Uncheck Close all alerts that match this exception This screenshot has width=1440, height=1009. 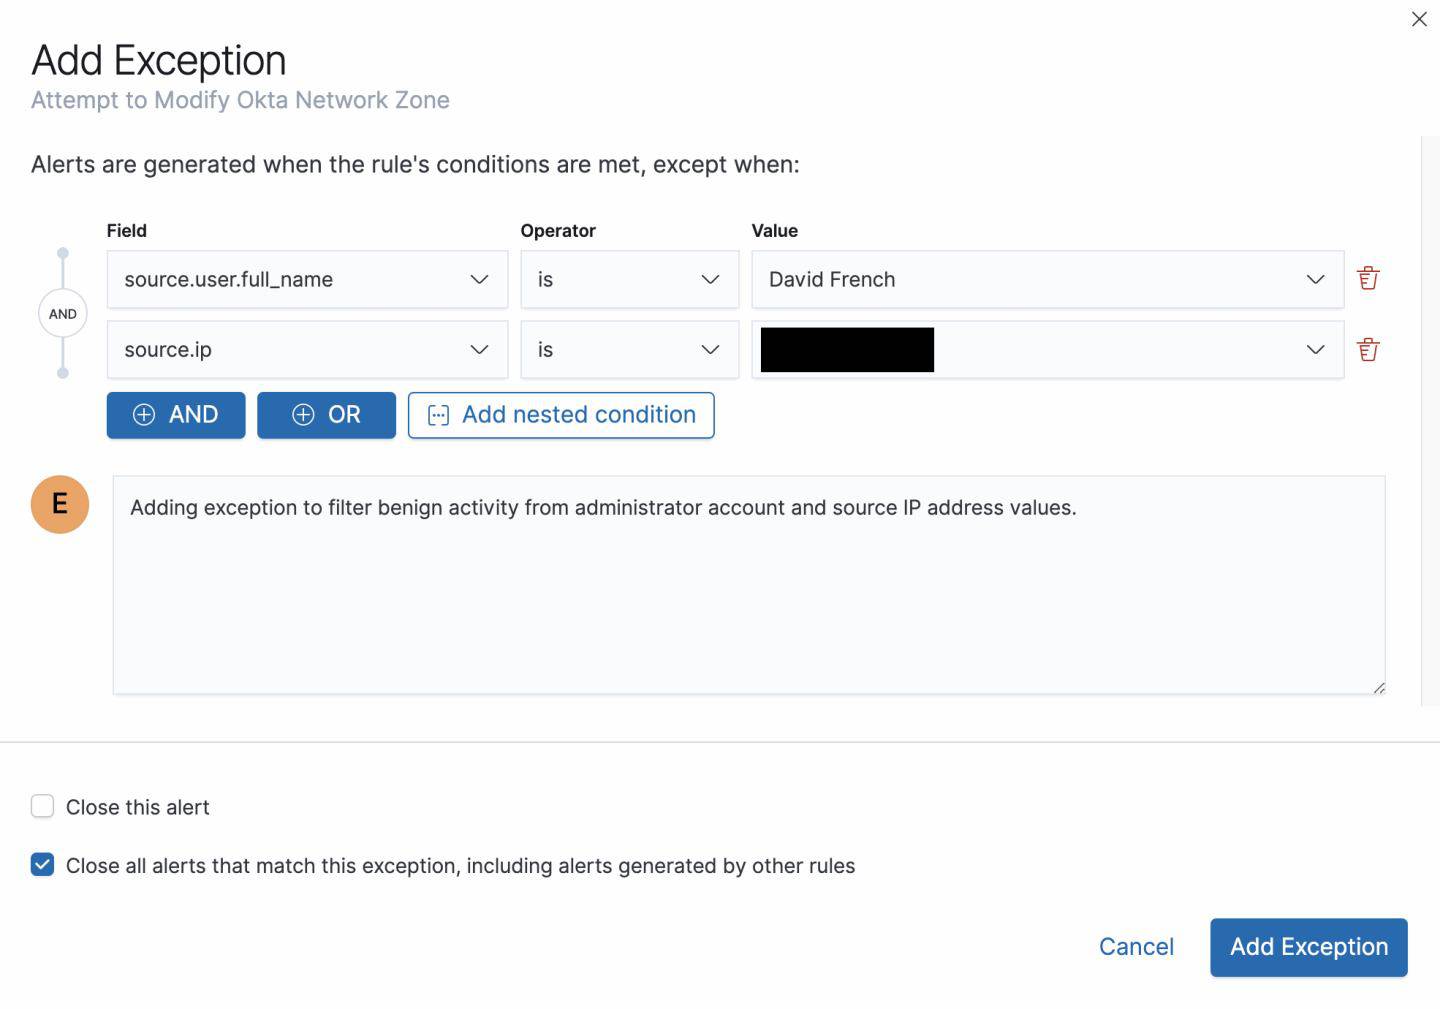pos(42,865)
